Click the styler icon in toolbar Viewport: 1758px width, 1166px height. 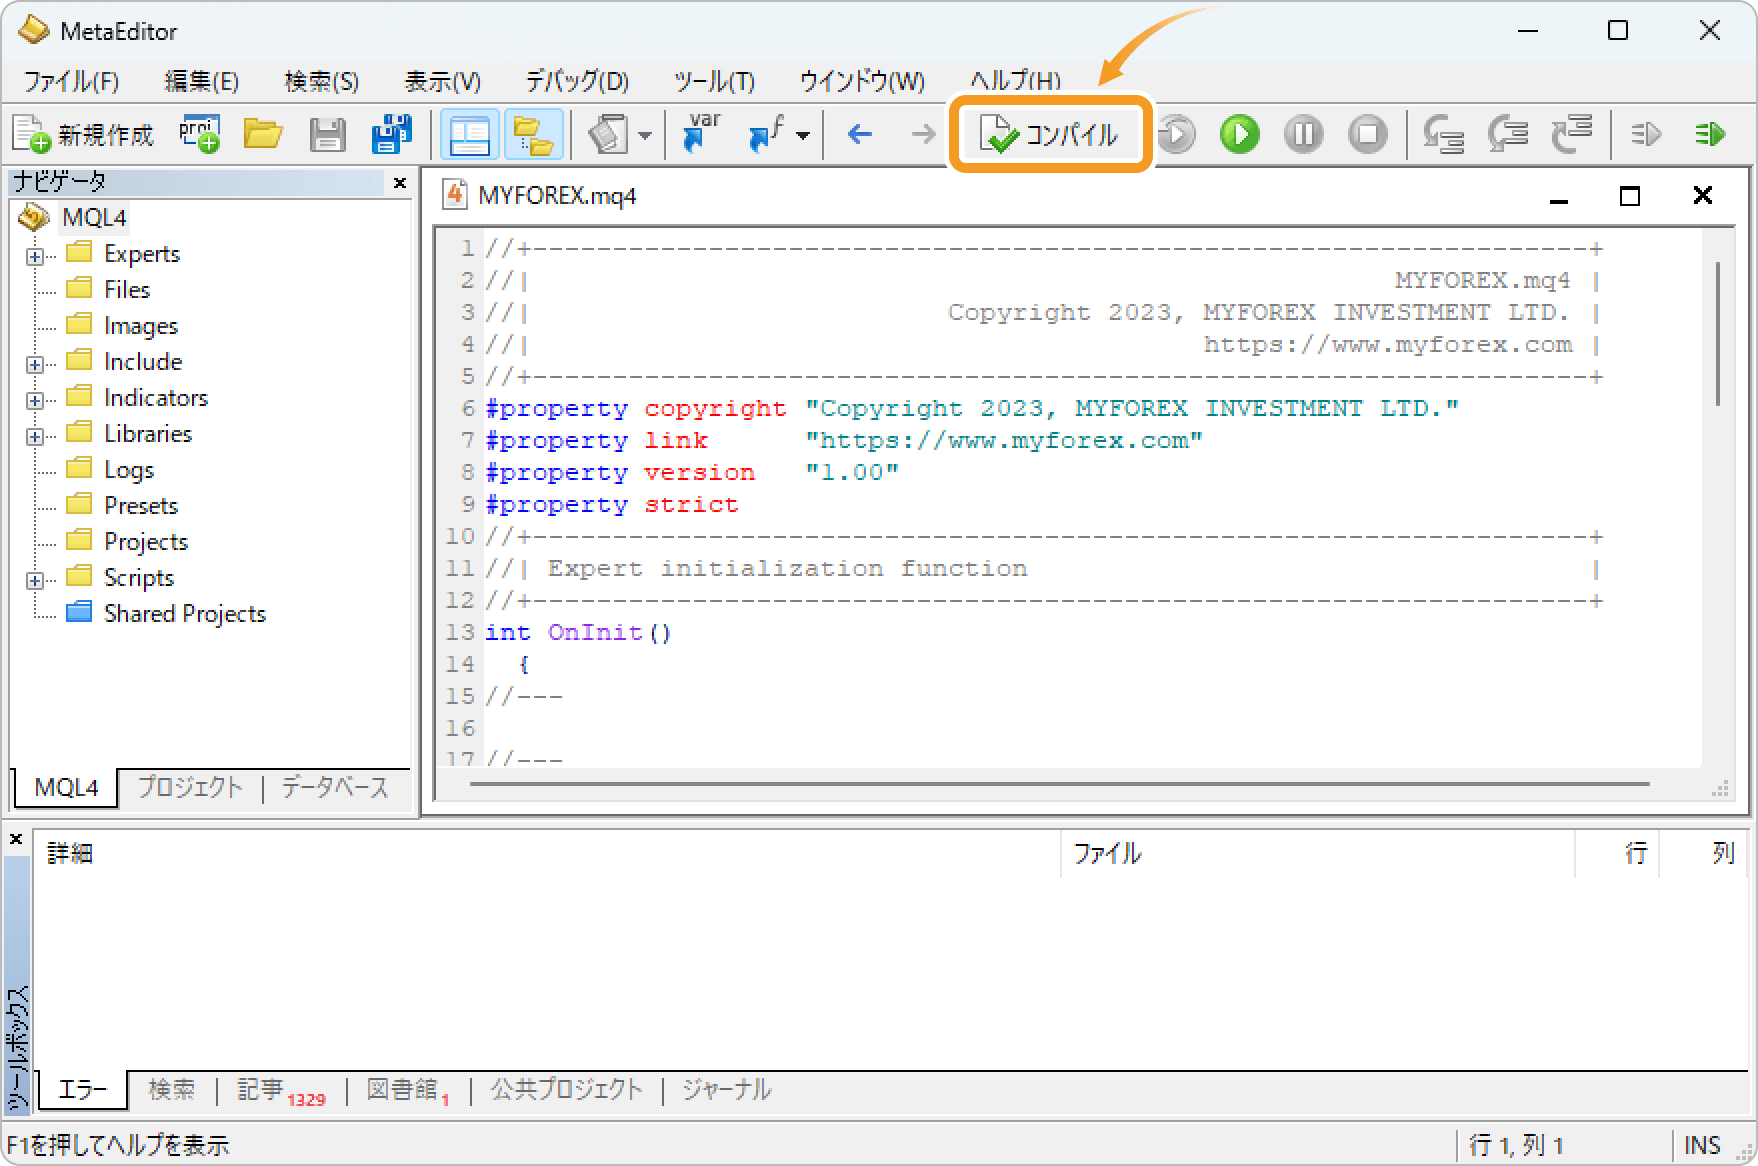(608, 134)
